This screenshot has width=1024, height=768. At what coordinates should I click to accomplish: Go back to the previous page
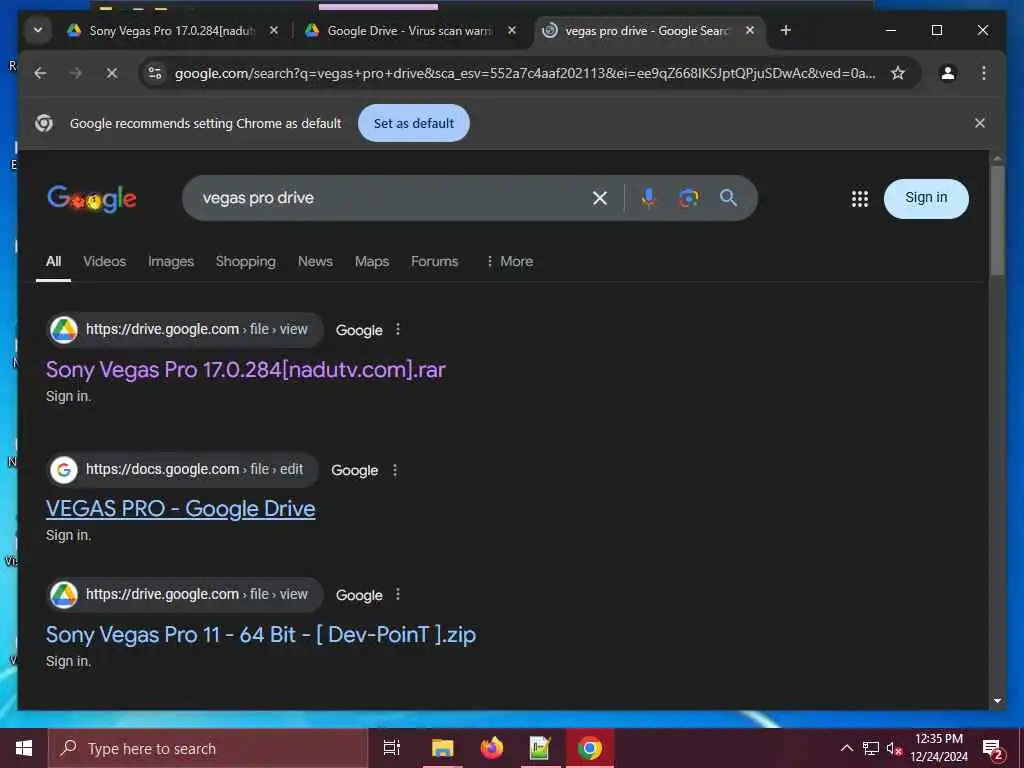coord(40,73)
